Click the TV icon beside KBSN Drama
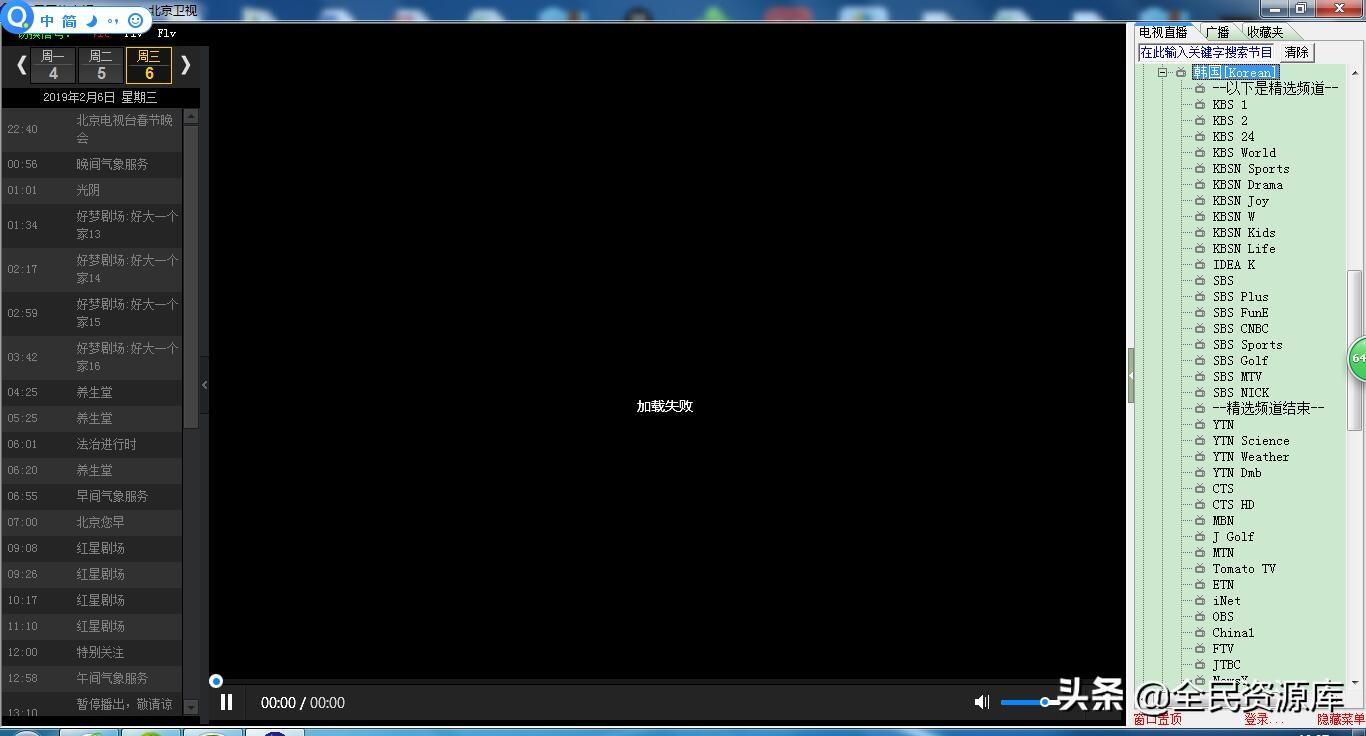The width and height of the screenshot is (1366, 736). (1200, 185)
